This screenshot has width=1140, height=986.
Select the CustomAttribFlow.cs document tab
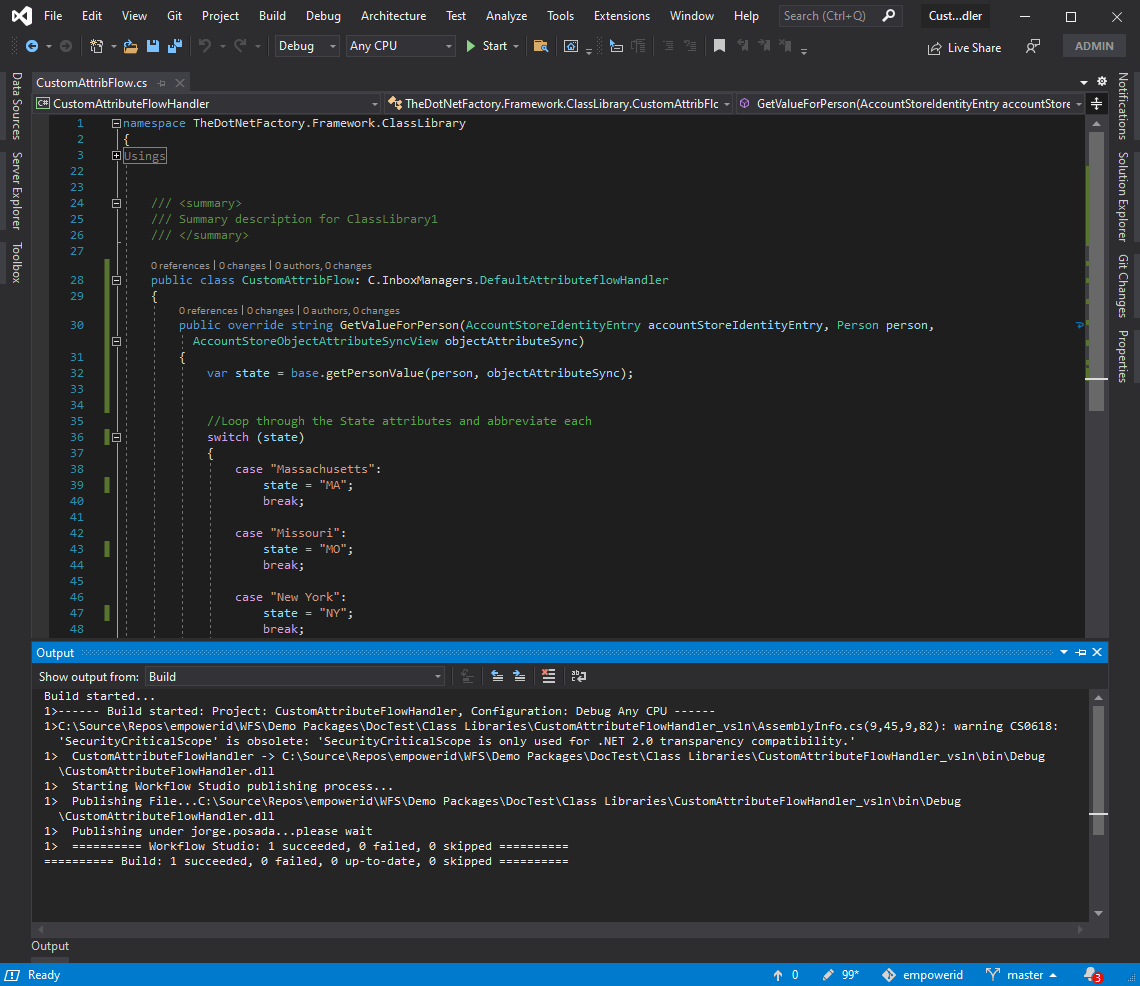pos(91,82)
